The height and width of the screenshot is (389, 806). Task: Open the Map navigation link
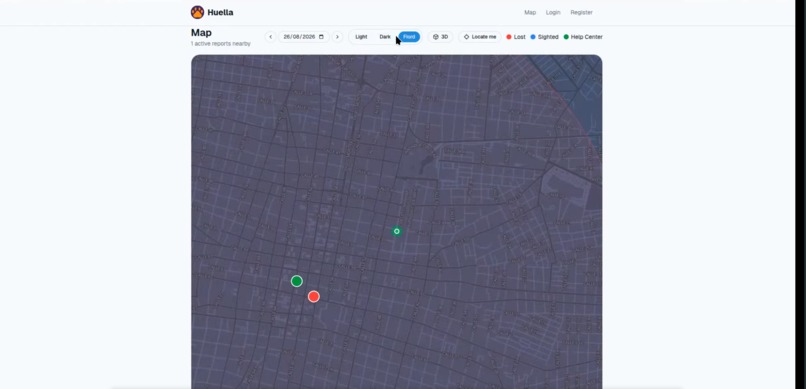(530, 12)
